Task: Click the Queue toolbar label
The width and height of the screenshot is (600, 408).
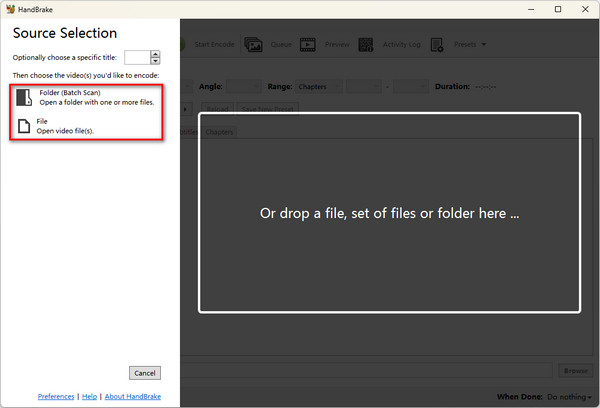Action: click(281, 44)
